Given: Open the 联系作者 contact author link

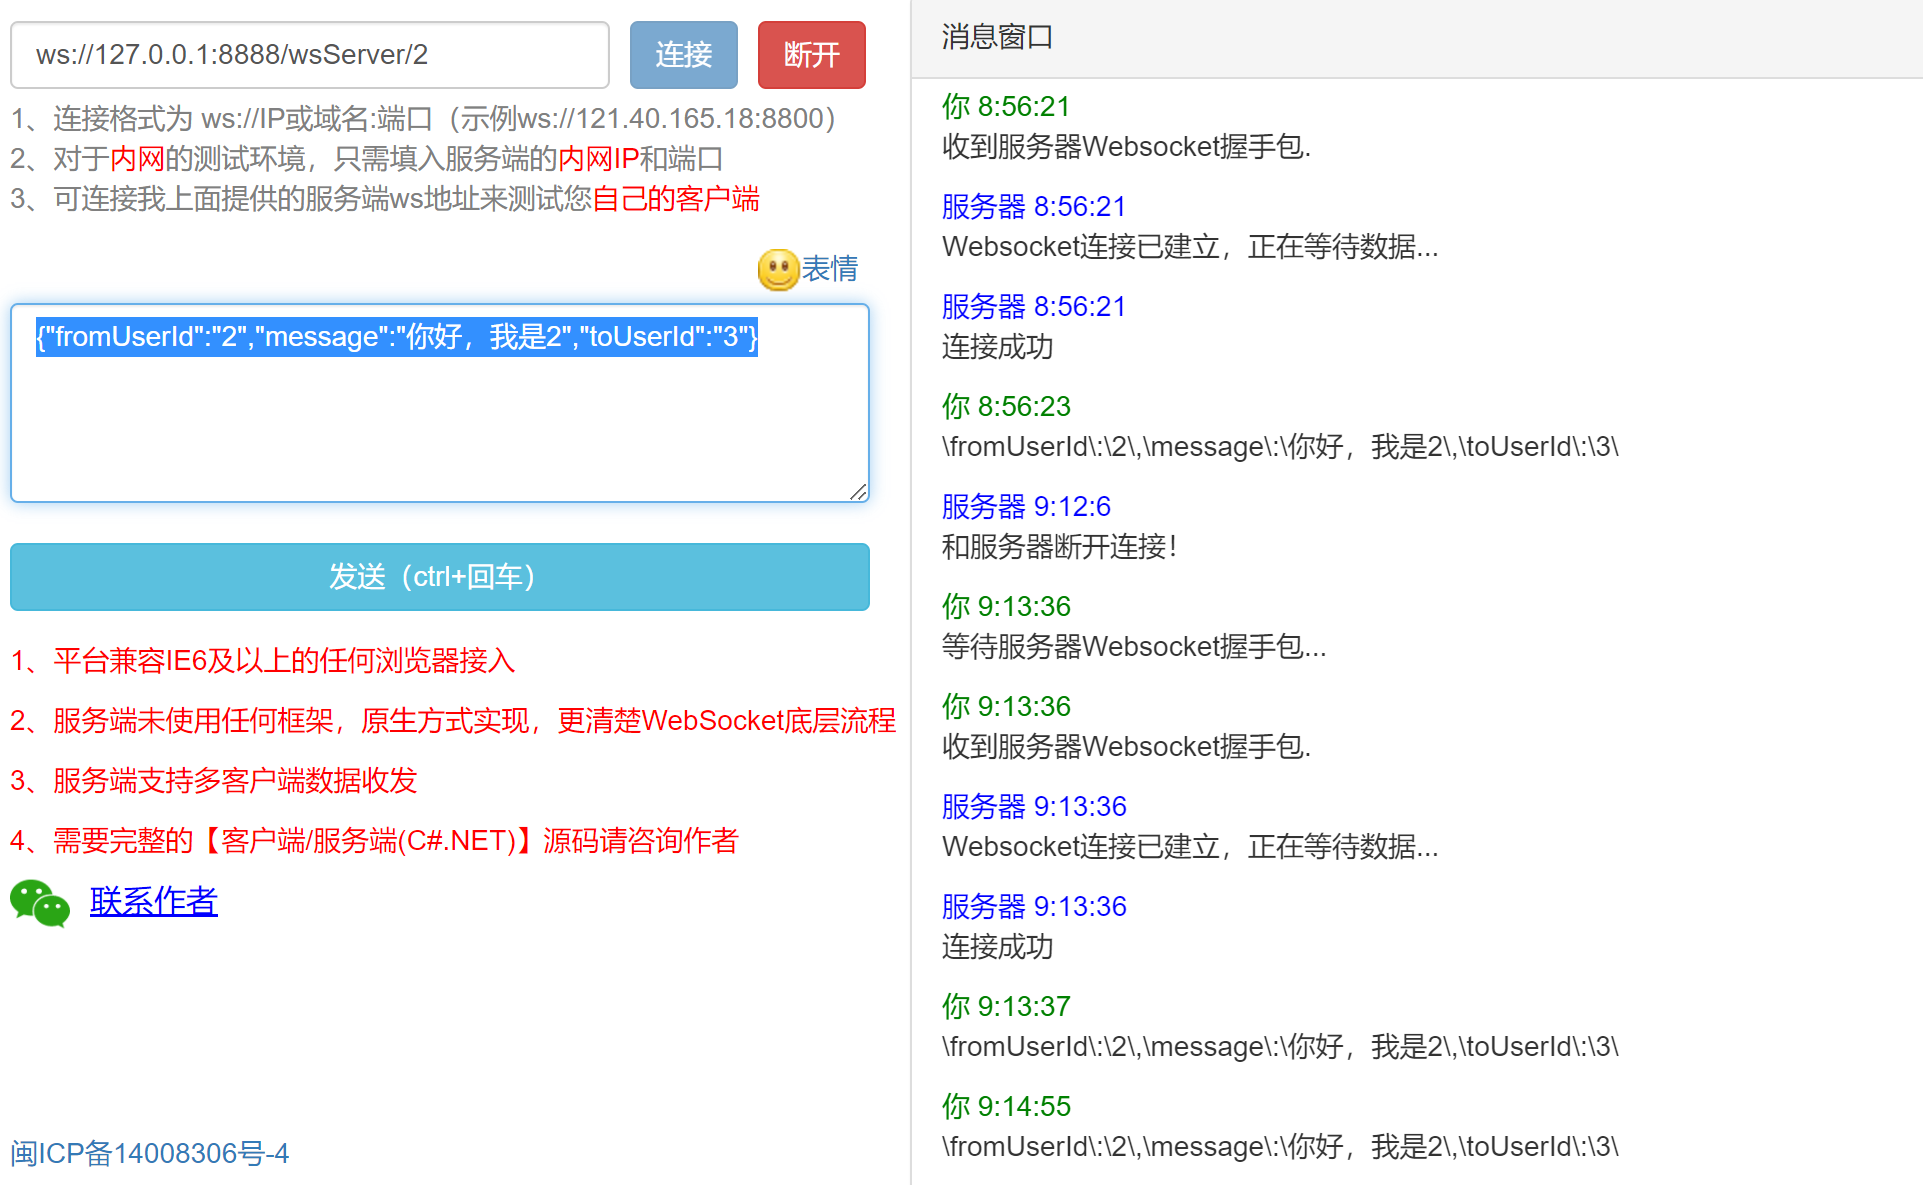Looking at the screenshot, I should [x=153, y=901].
